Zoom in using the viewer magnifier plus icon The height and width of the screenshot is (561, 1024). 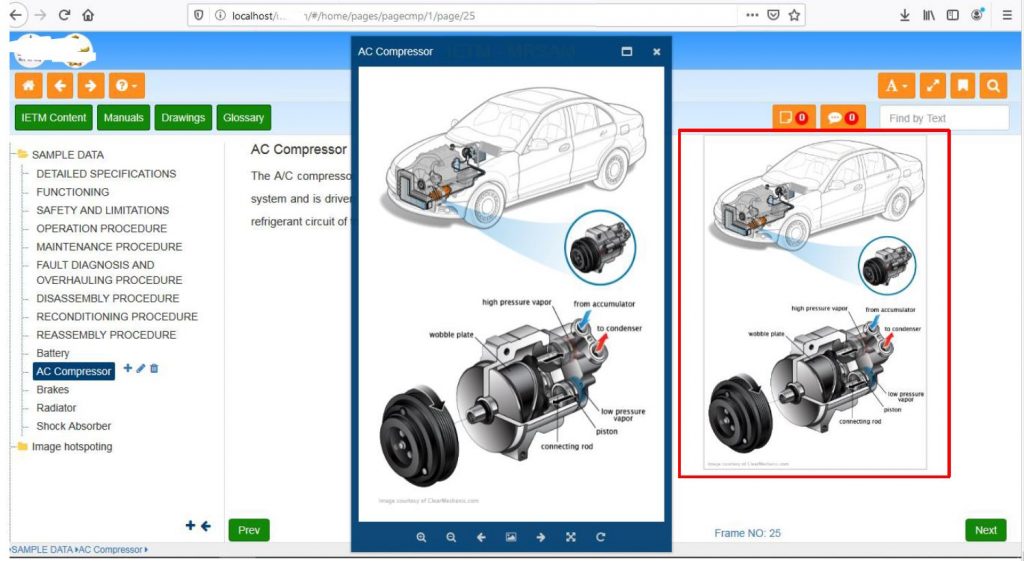(x=421, y=537)
